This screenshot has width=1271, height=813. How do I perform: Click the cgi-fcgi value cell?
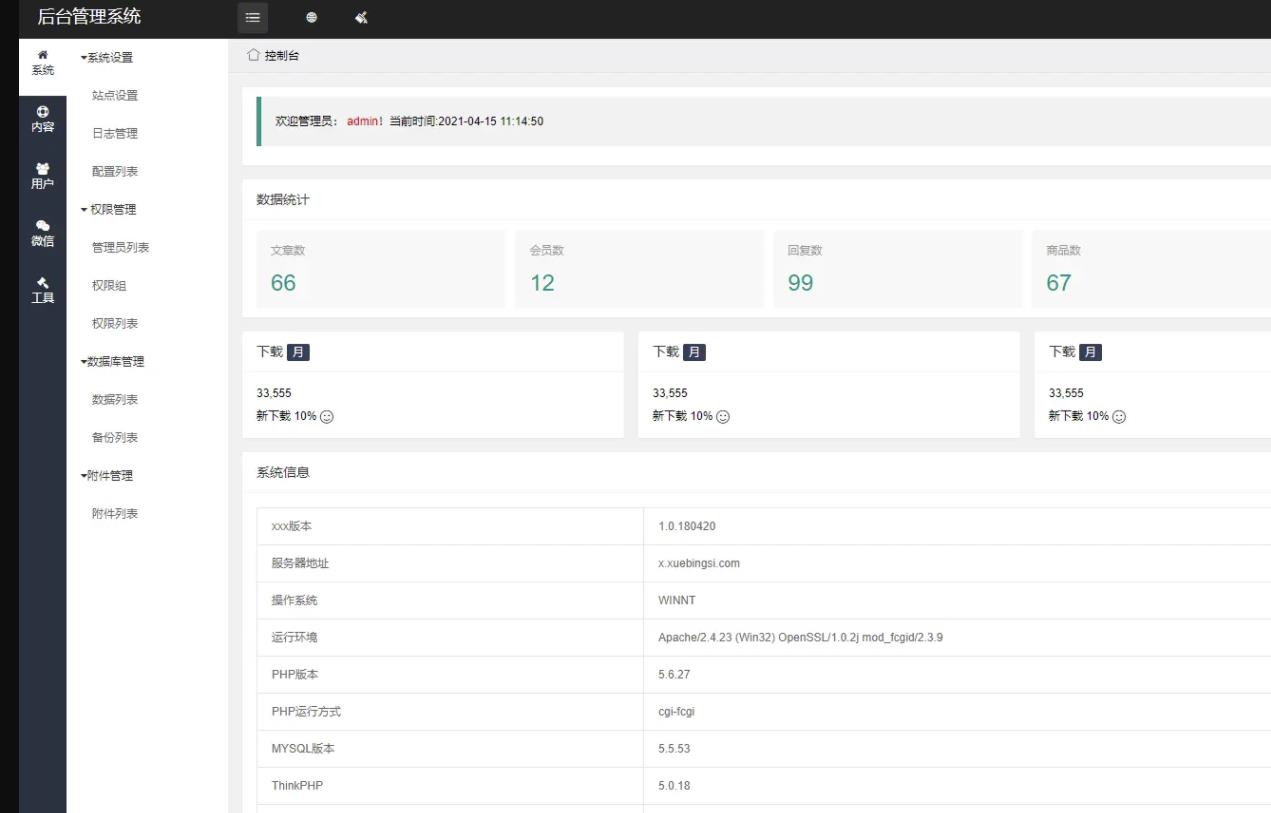676,712
